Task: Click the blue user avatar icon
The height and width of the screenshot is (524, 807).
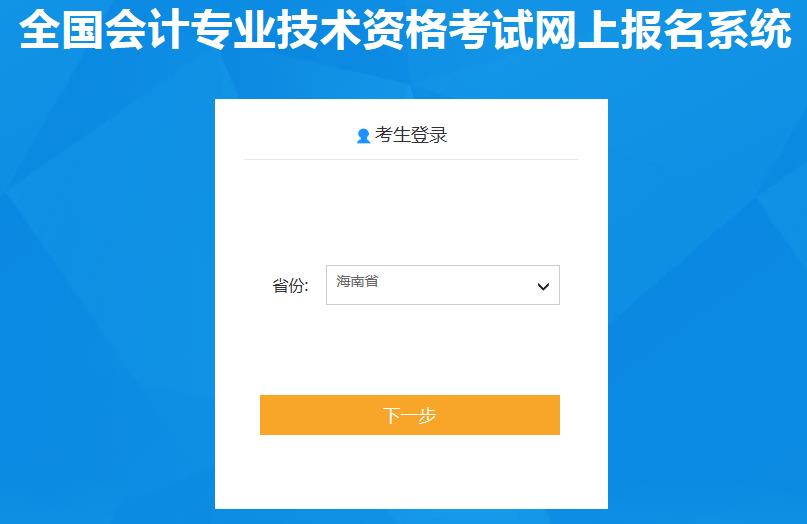Action: pos(363,136)
